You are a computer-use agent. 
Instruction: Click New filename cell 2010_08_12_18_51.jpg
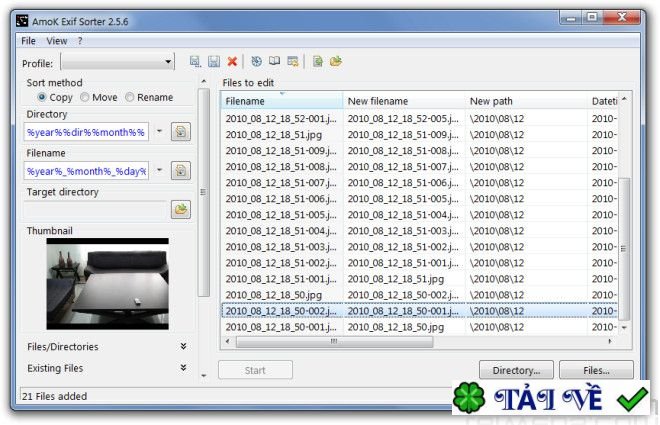pos(396,279)
